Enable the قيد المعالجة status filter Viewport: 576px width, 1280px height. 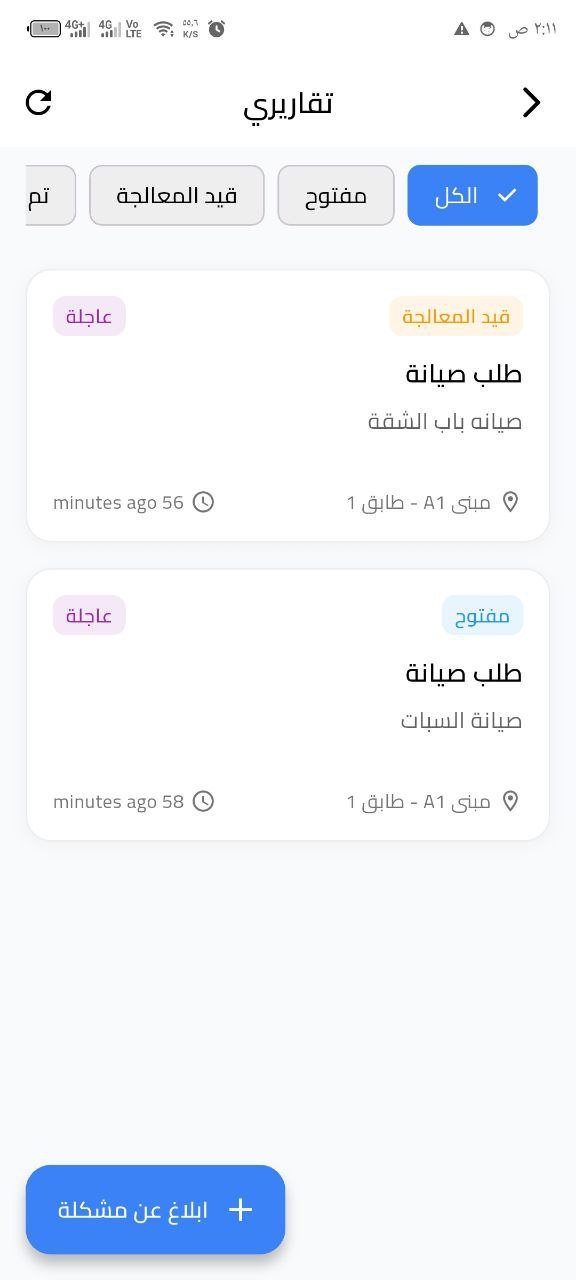point(176,195)
